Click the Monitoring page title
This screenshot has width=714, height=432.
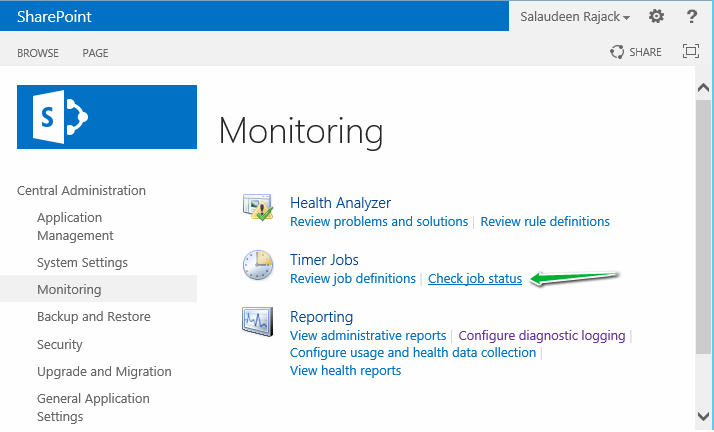click(301, 131)
